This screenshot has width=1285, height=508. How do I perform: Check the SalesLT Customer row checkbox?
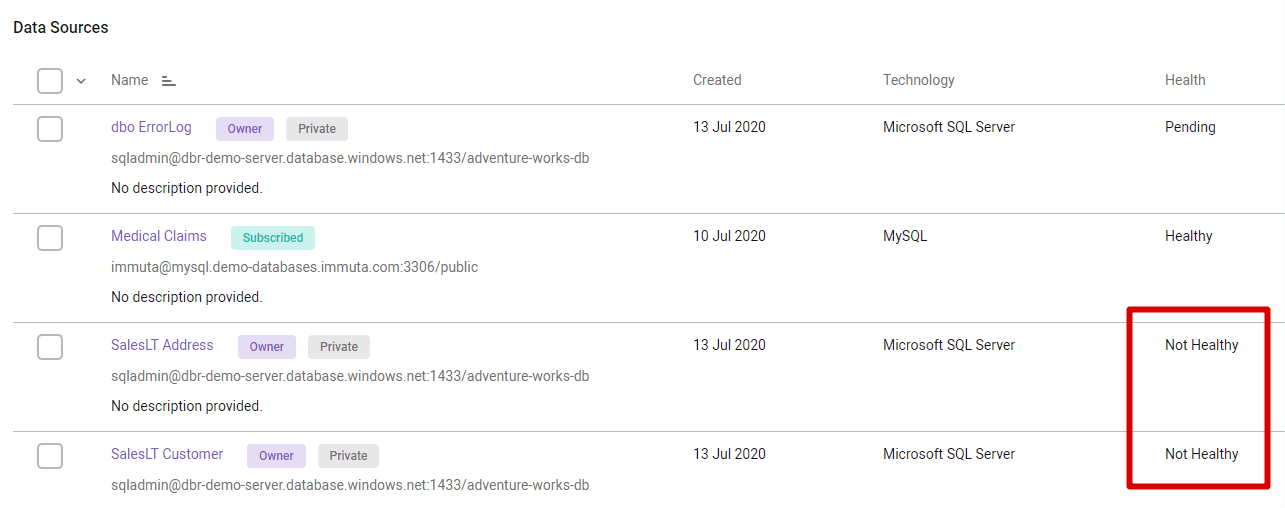pyautogui.click(x=50, y=456)
